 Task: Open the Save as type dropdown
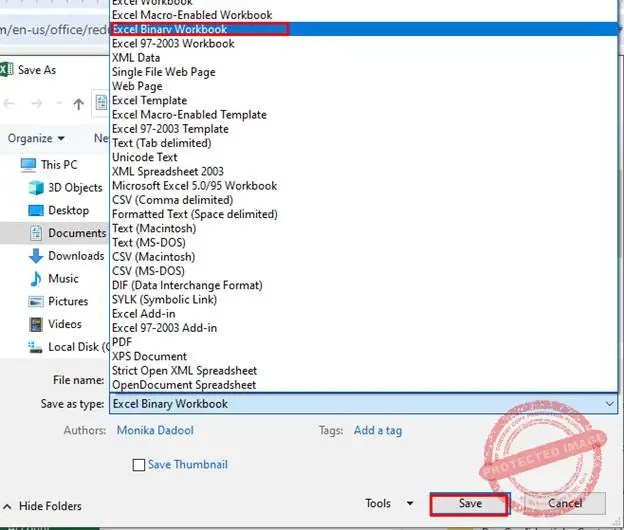[x=363, y=404]
